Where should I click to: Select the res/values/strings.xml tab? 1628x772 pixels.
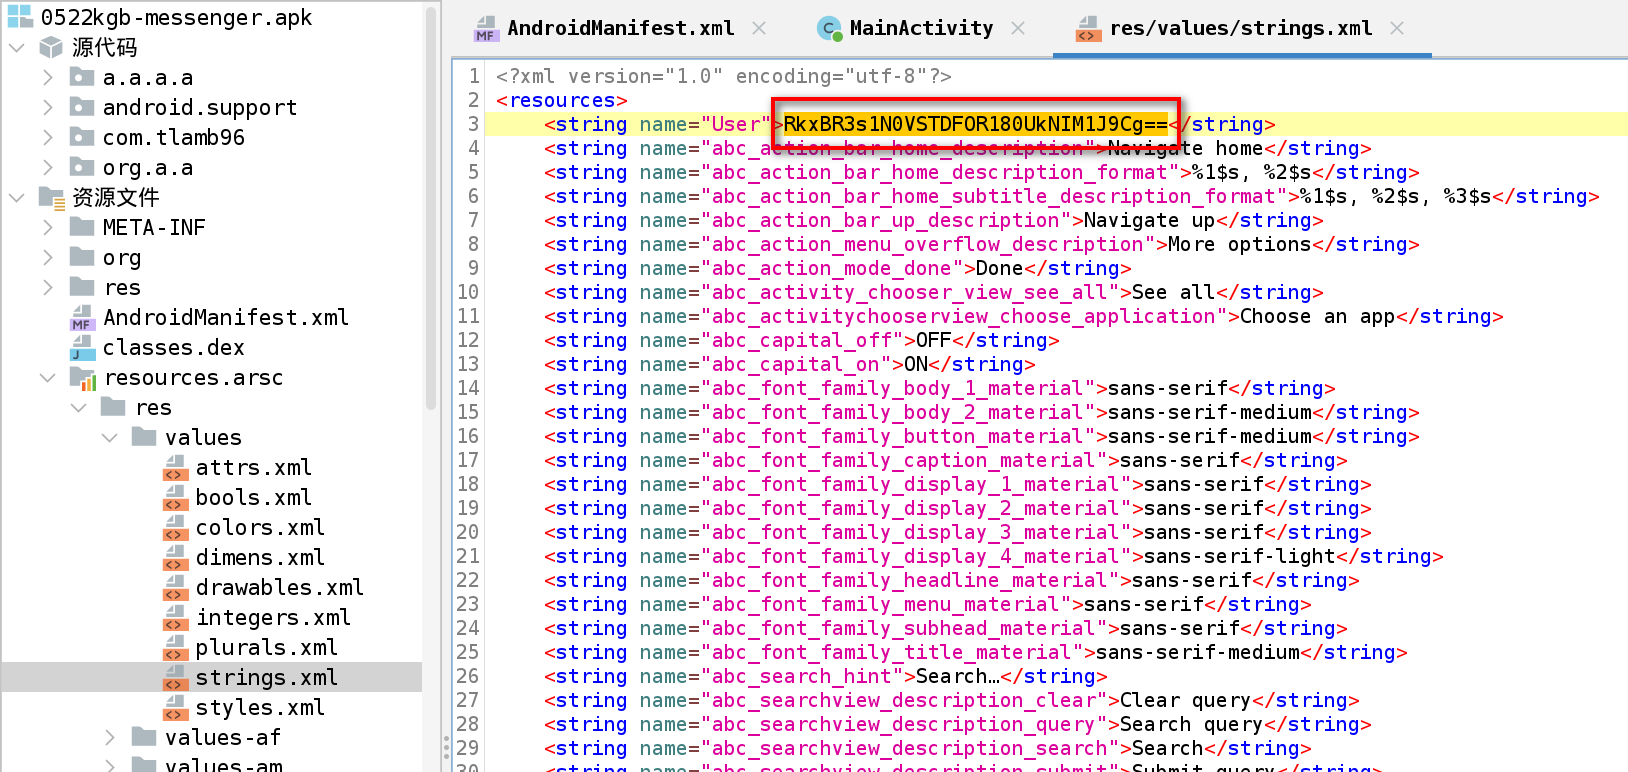pos(1240,28)
